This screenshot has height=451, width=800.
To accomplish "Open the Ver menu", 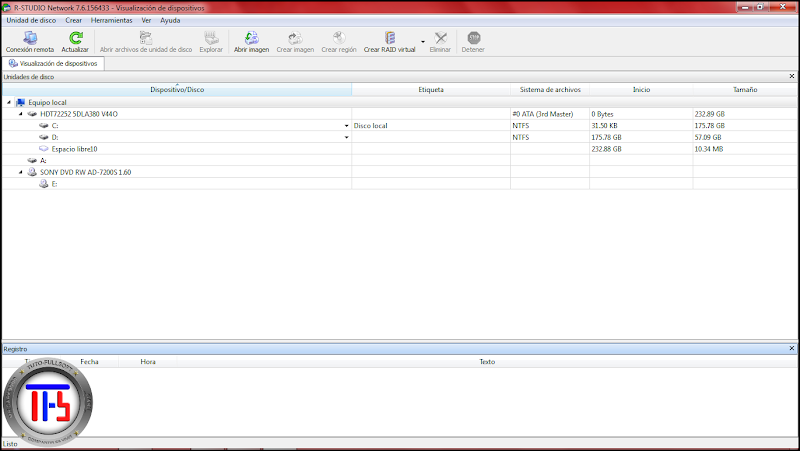I will pos(146,20).
